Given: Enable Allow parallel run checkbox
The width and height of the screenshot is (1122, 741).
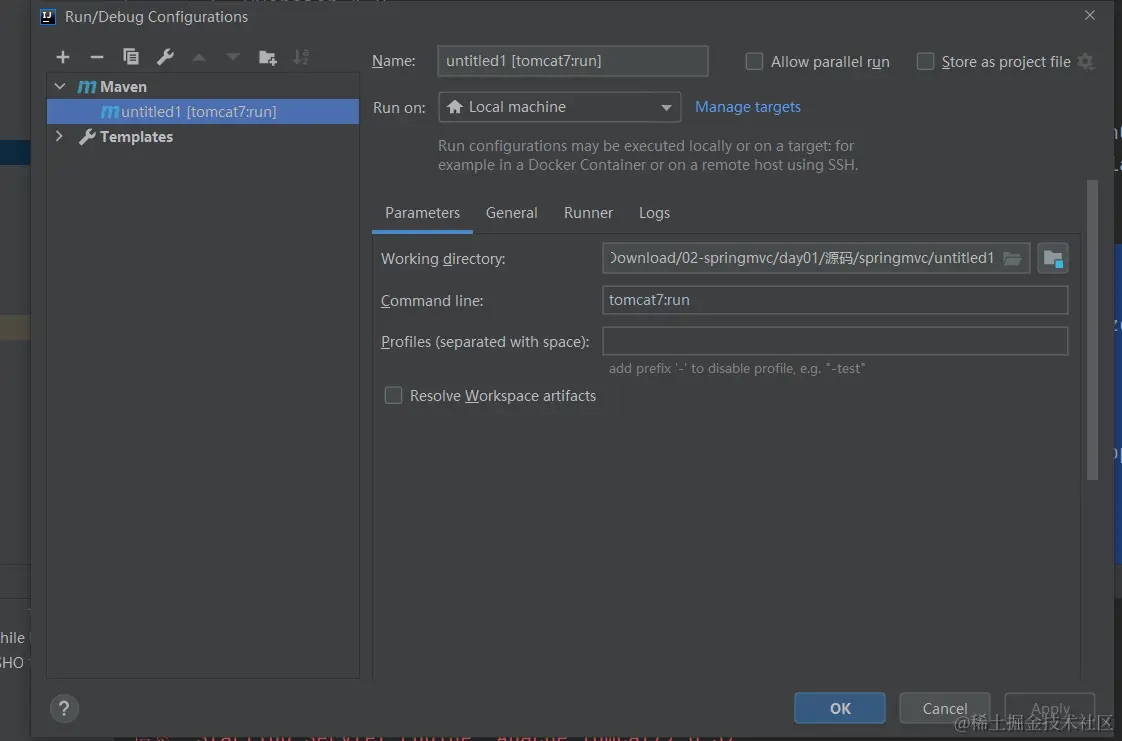Looking at the screenshot, I should click(x=754, y=62).
